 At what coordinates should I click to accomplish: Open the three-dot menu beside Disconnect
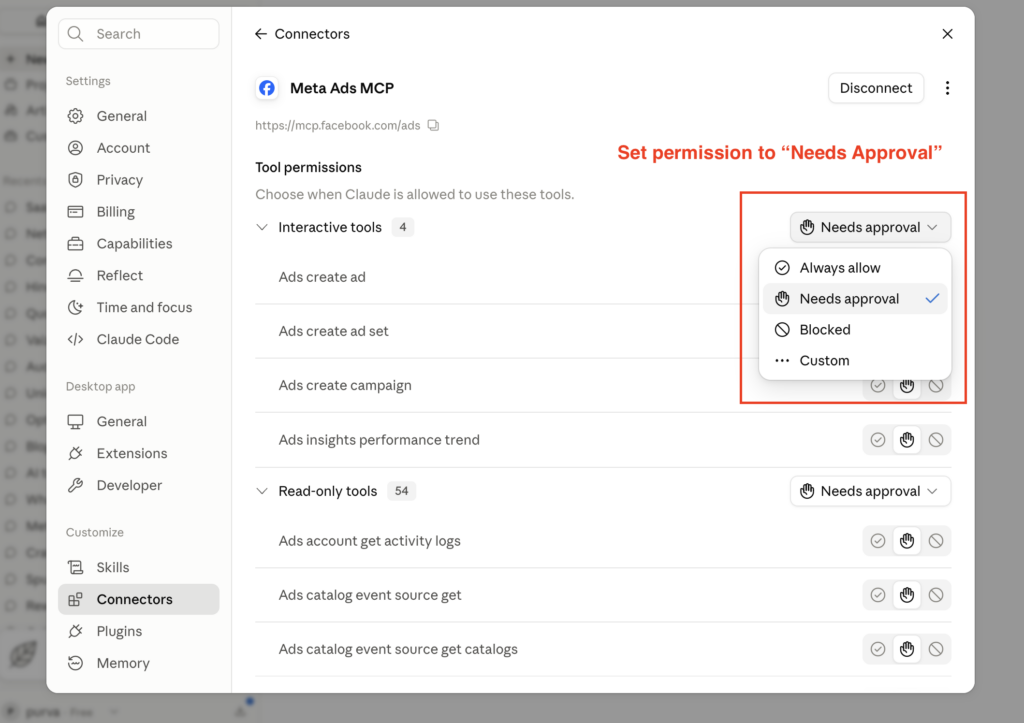coord(947,88)
